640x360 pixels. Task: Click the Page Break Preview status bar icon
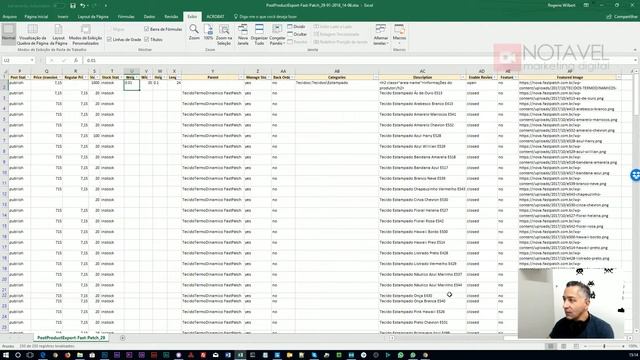[576, 346]
